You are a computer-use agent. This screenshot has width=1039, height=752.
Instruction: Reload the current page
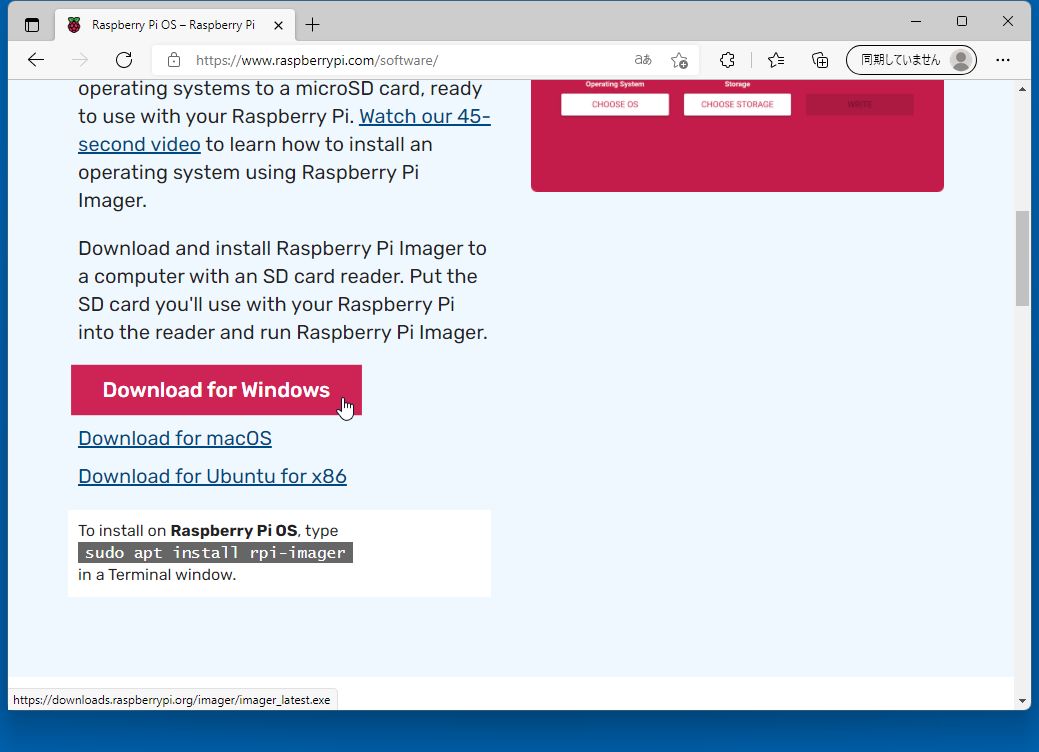(124, 60)
